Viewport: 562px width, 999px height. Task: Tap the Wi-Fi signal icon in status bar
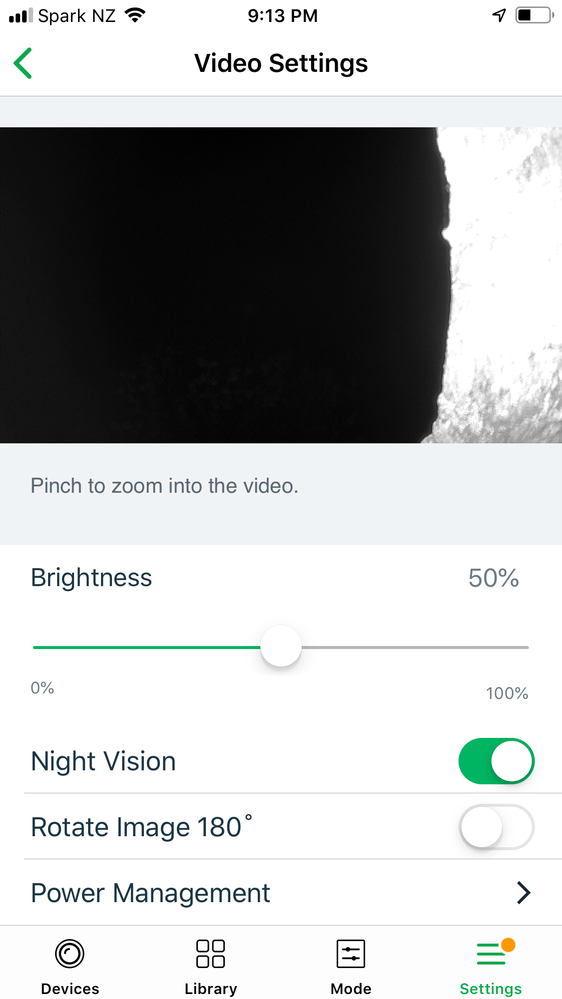coord(134,15)
